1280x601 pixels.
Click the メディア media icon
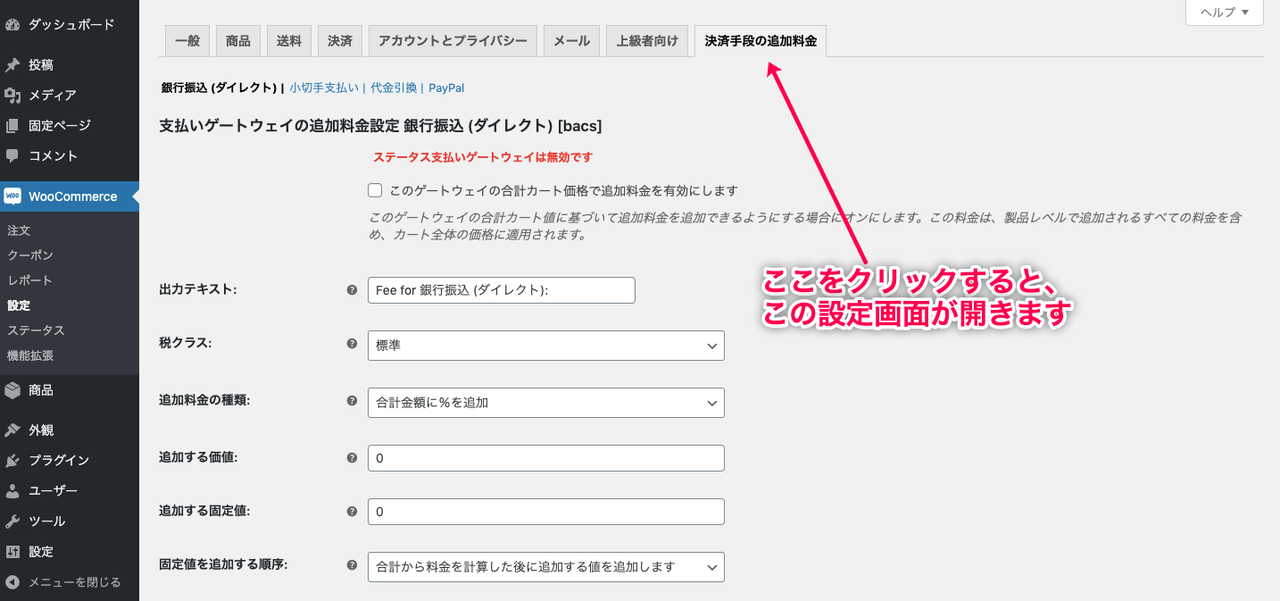(12, 95)
